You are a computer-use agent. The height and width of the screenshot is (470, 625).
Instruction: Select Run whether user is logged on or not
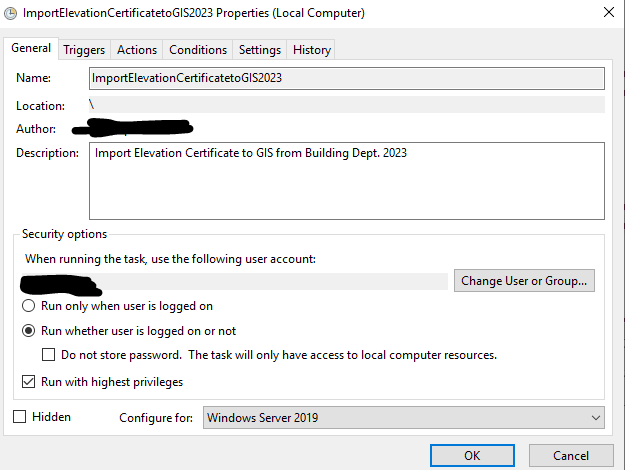click(x=30, y=331)
